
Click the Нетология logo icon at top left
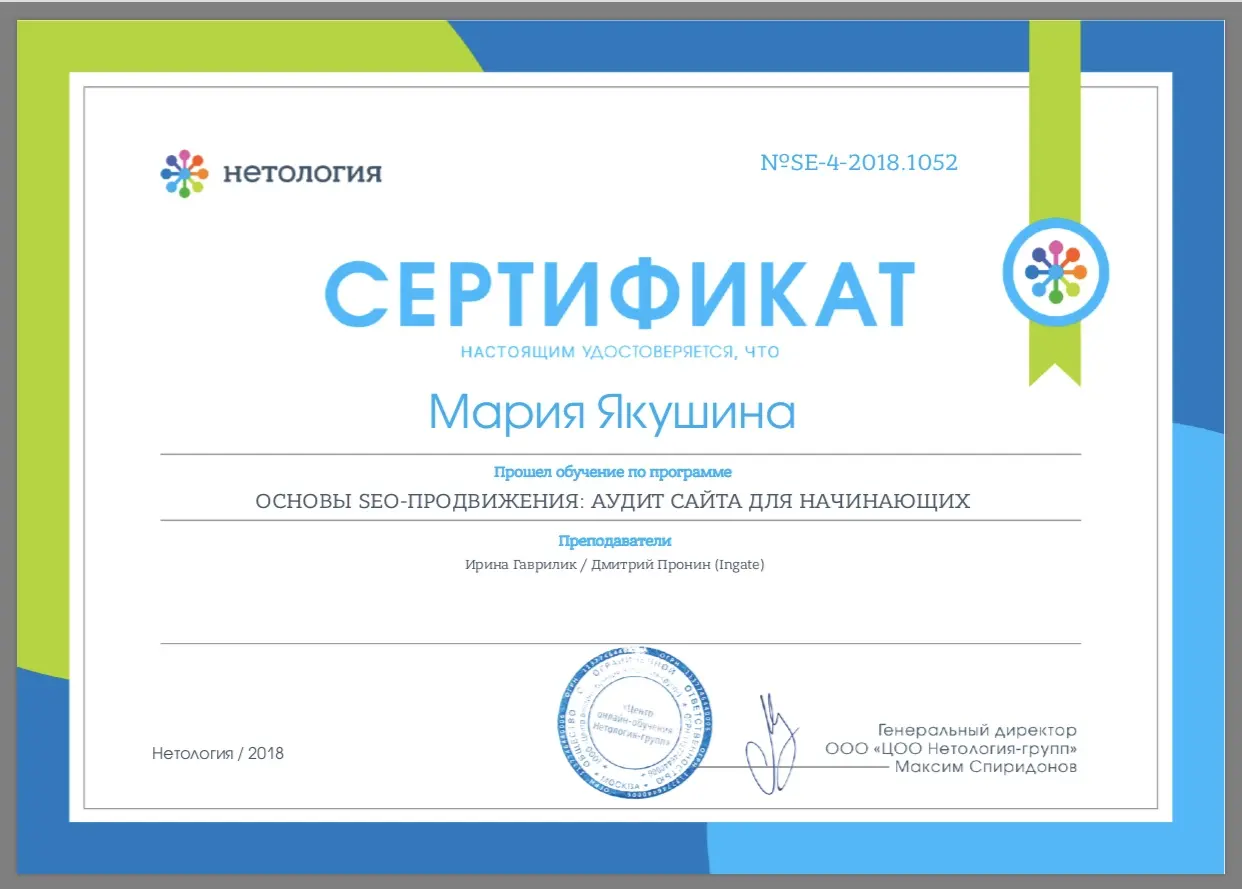point(184,173)
